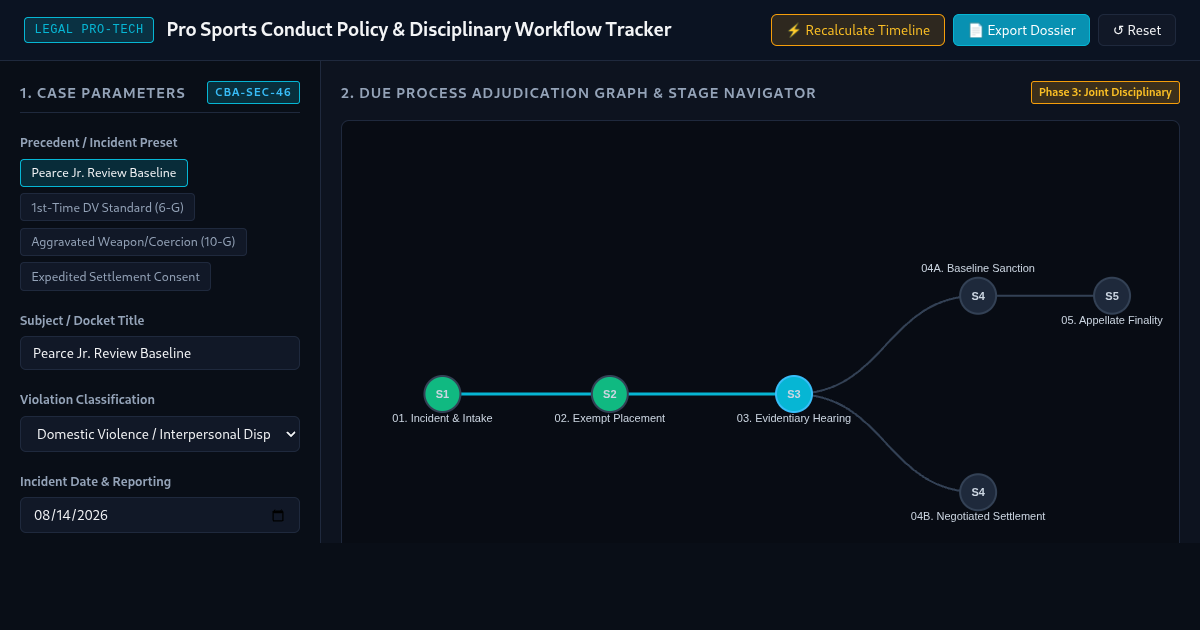The width and height of the screenshot is (1200, 630).
Task: Select the Expedited Settlement Consent preset
Action: click(115, 276)
